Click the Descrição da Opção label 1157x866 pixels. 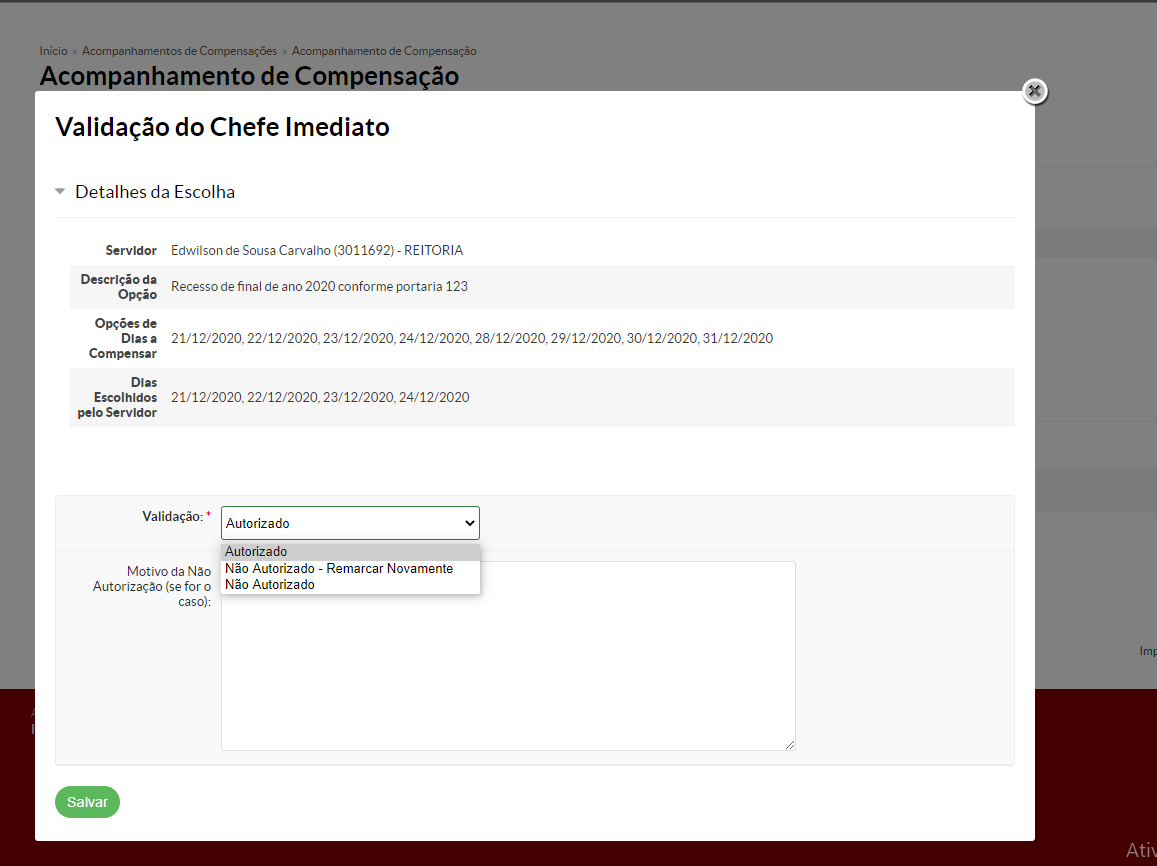(118, 287)
